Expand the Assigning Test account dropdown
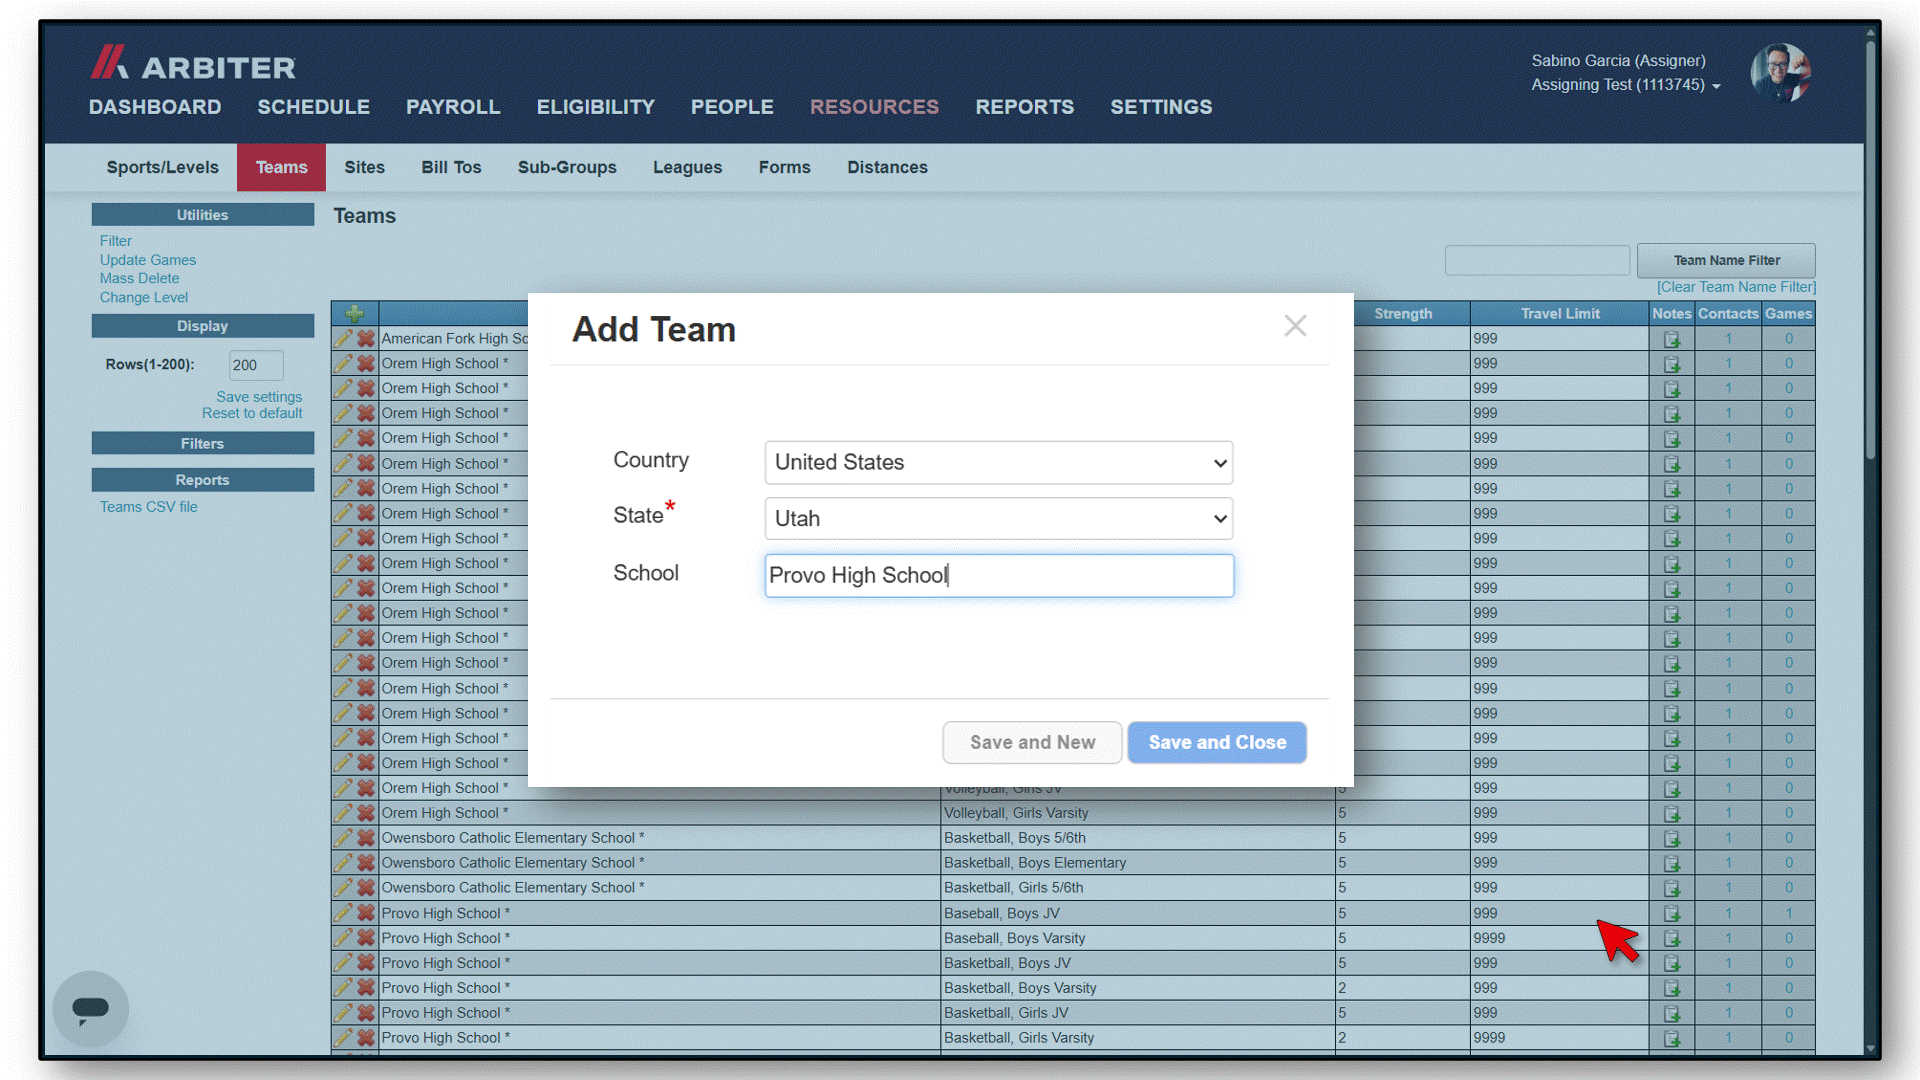Screen dimensions: 1920x1080 point(1625,85)
